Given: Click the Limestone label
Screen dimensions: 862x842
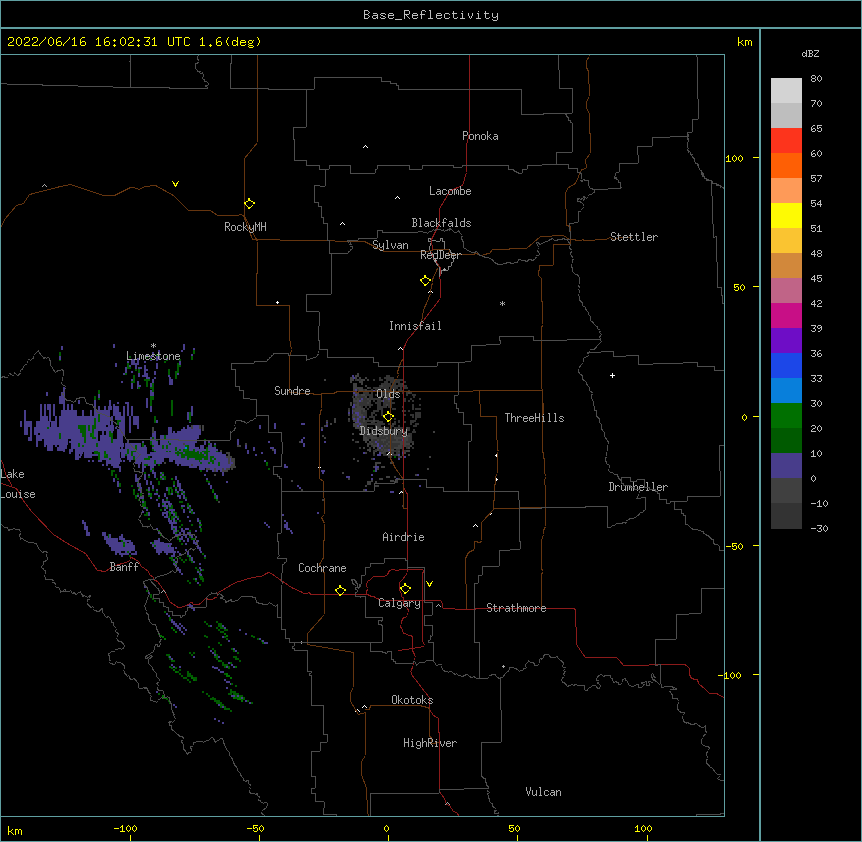Looking at the screenshot, I should tap(153, 356).
